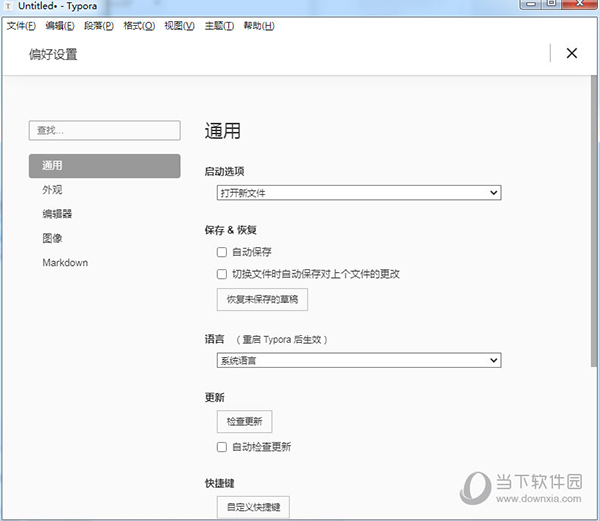This screenshot has width=600, height=521.
Task: Expand the 语言 dropdown showing 系统语言
Action: pyautogui.click(x=359, y=360)
